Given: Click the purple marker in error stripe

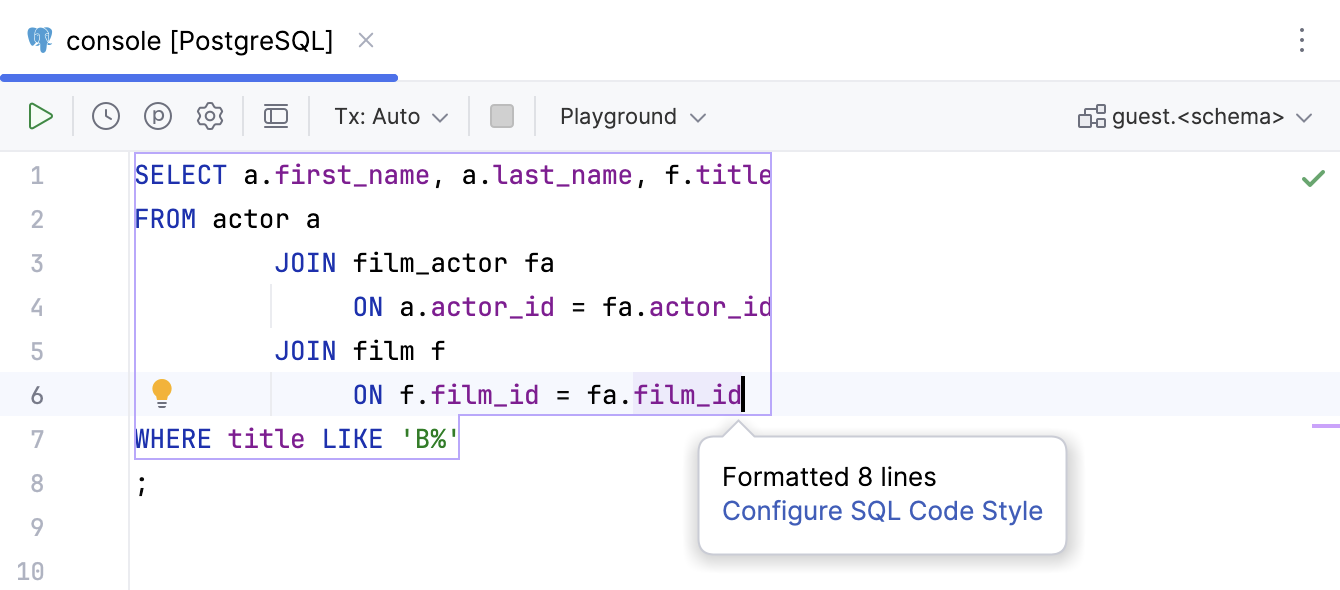Looking at the screenshot, I should (x=1325, y=426).
